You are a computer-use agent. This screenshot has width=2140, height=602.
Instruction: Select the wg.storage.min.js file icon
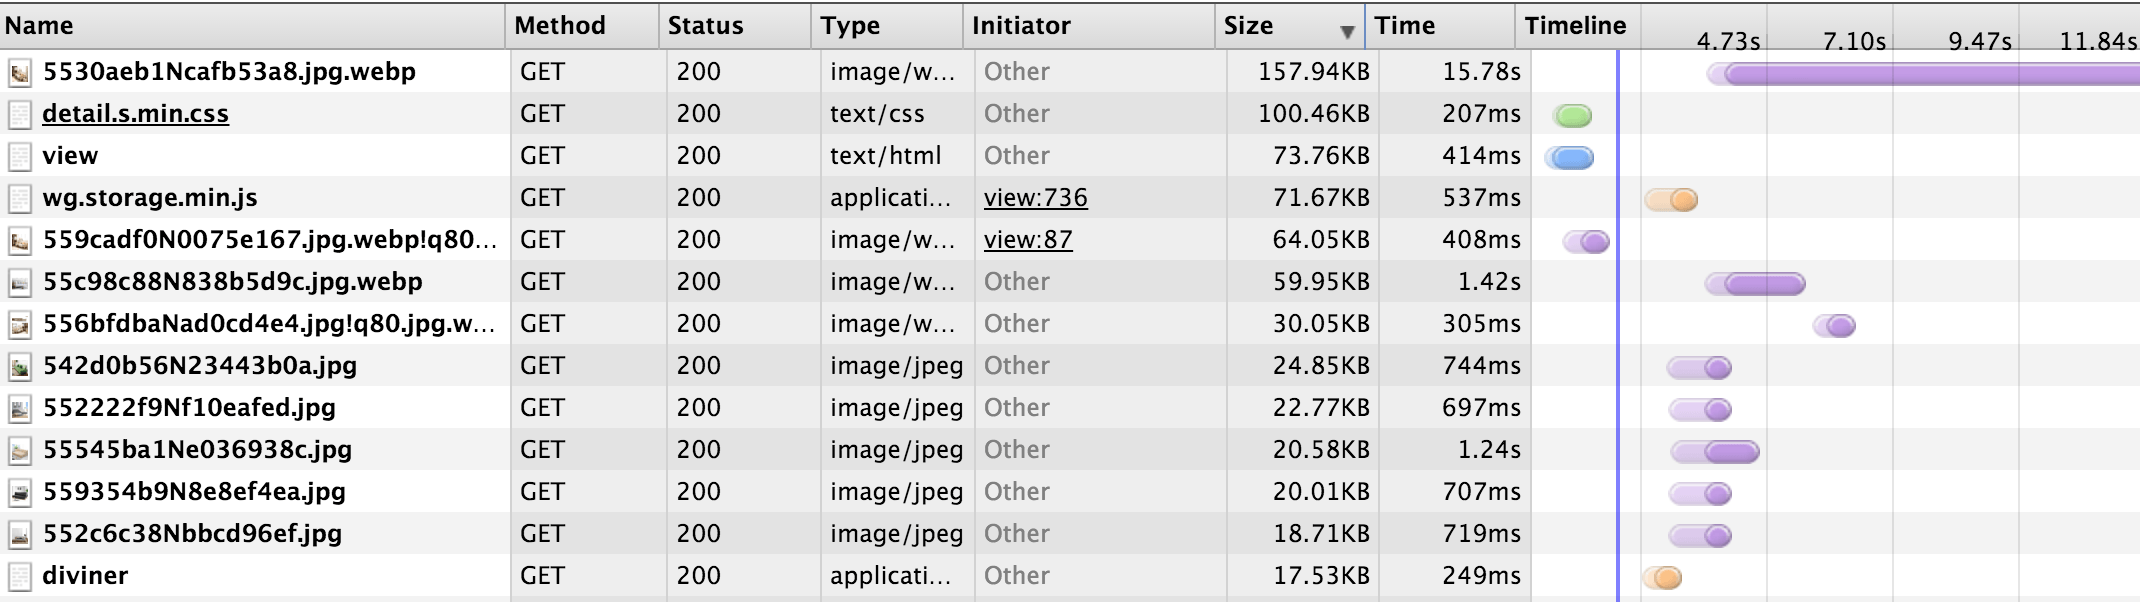[x=19, y=198]
